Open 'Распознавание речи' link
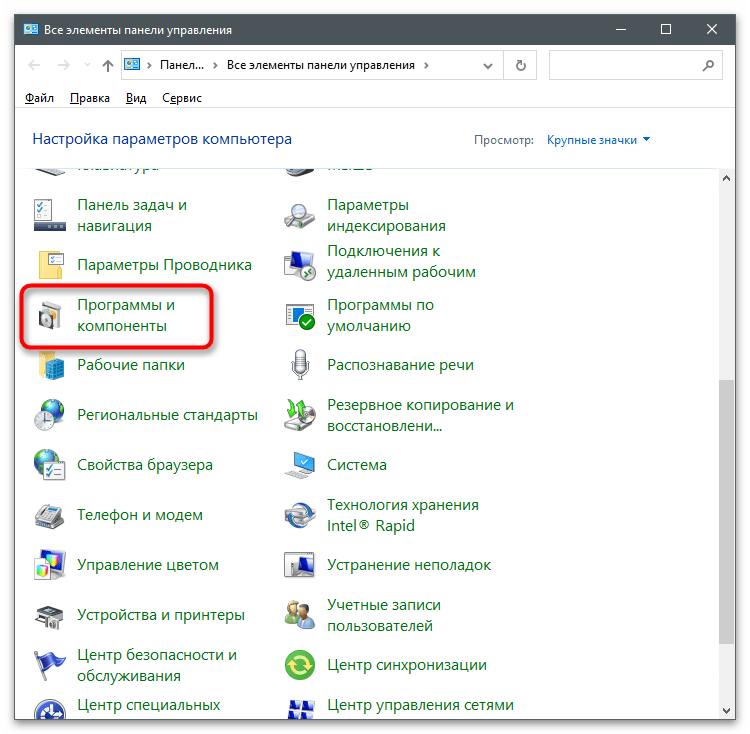The image size is (750, 734). click(400, 365)
